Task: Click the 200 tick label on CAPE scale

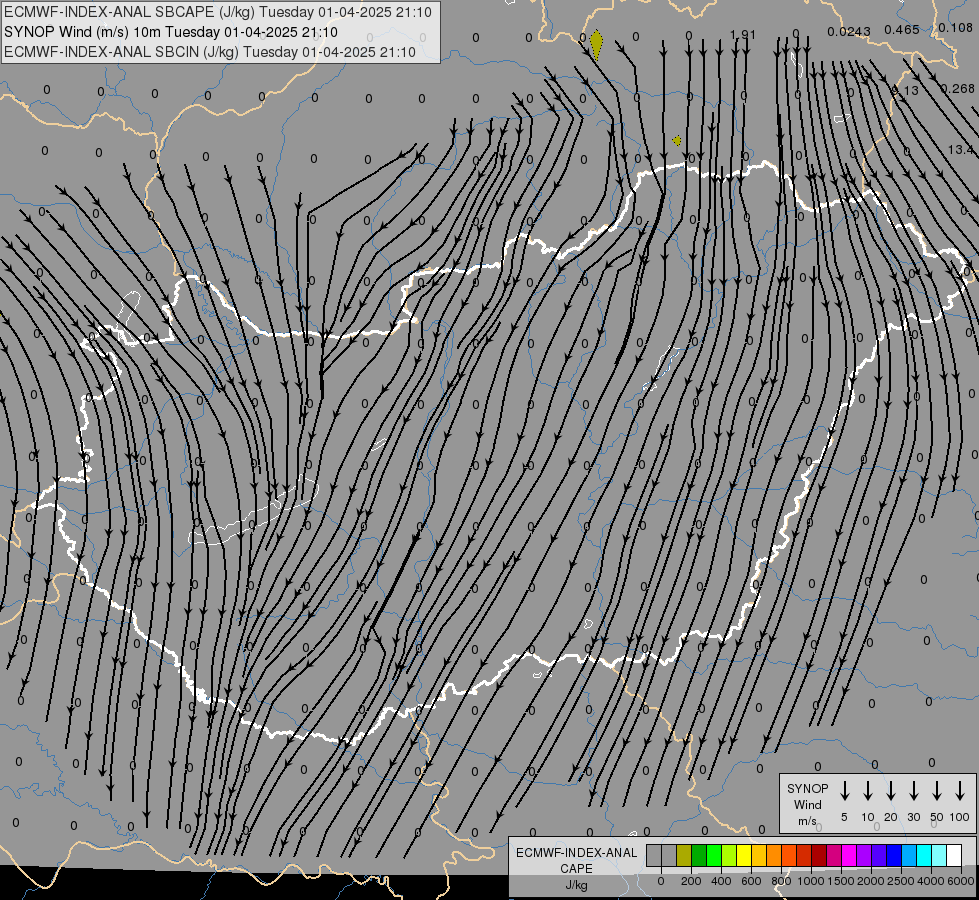Action: [691, 881]
